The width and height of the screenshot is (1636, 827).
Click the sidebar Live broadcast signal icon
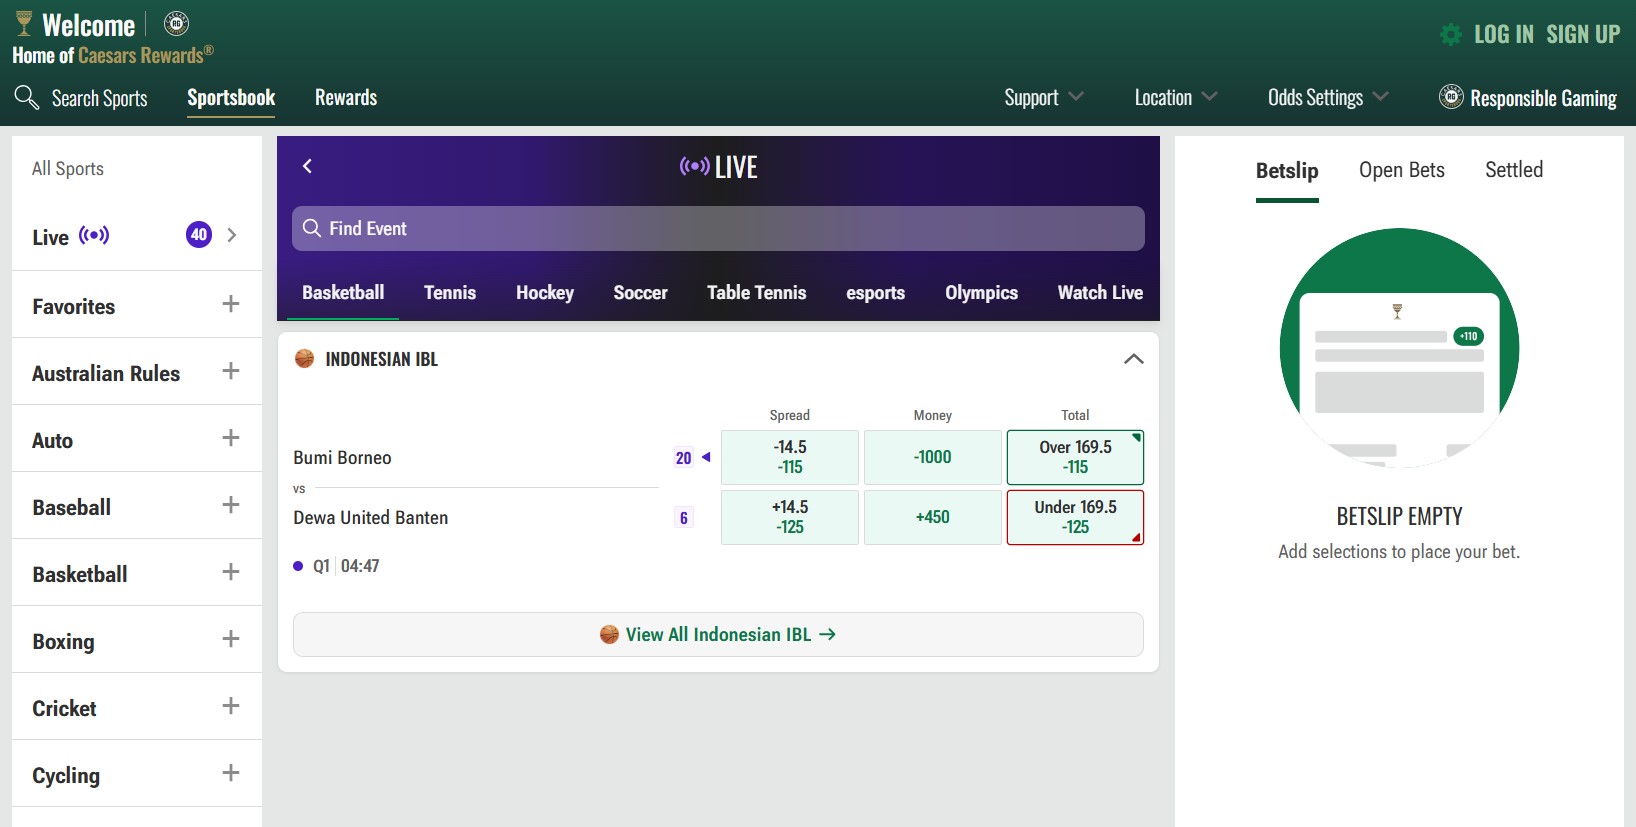(94, 236)
